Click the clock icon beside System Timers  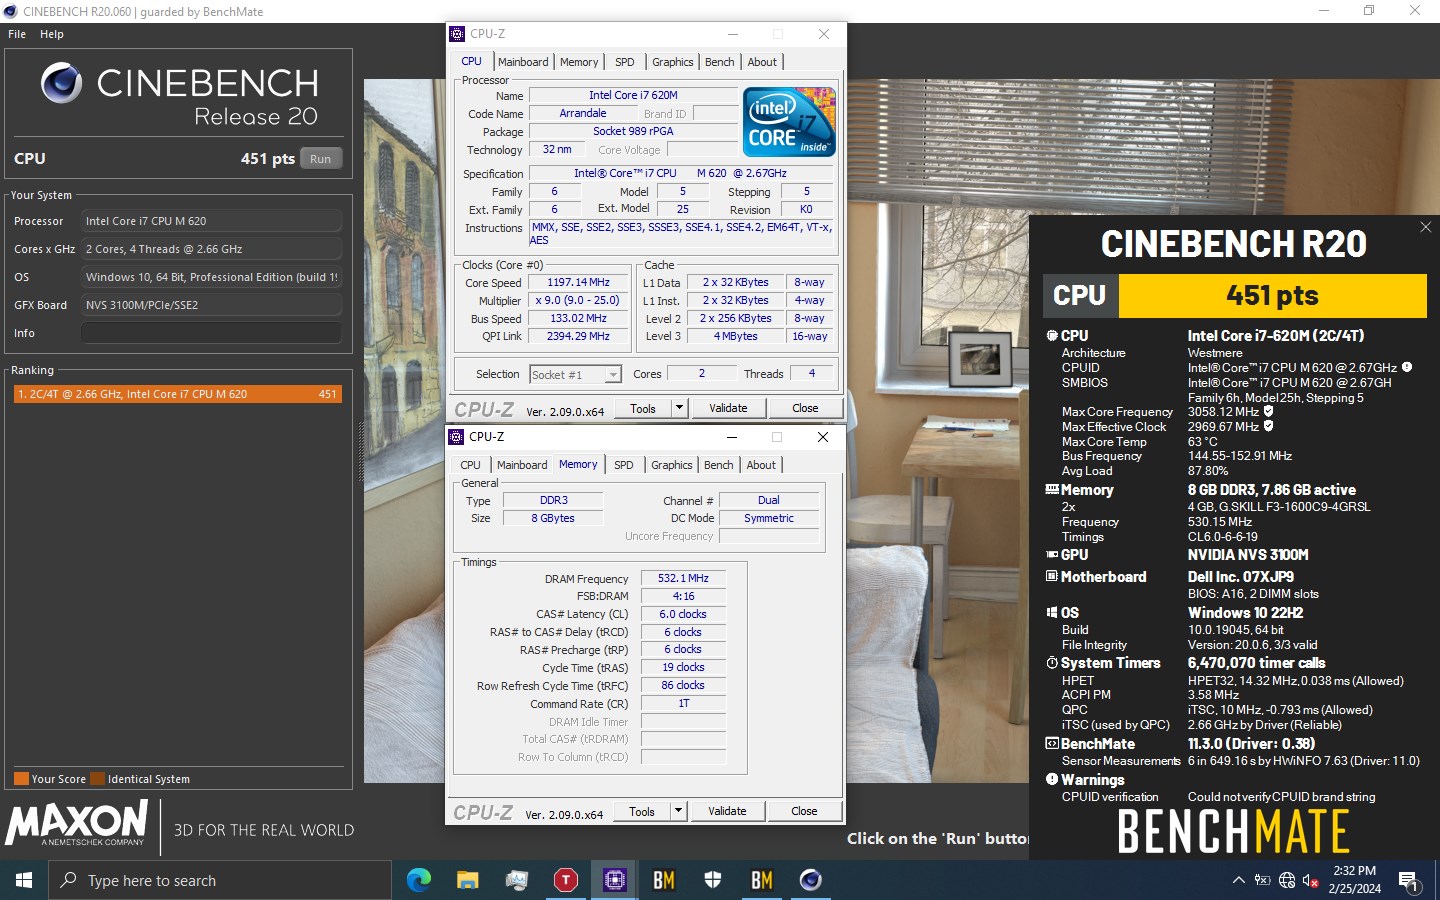(1052, 663)
